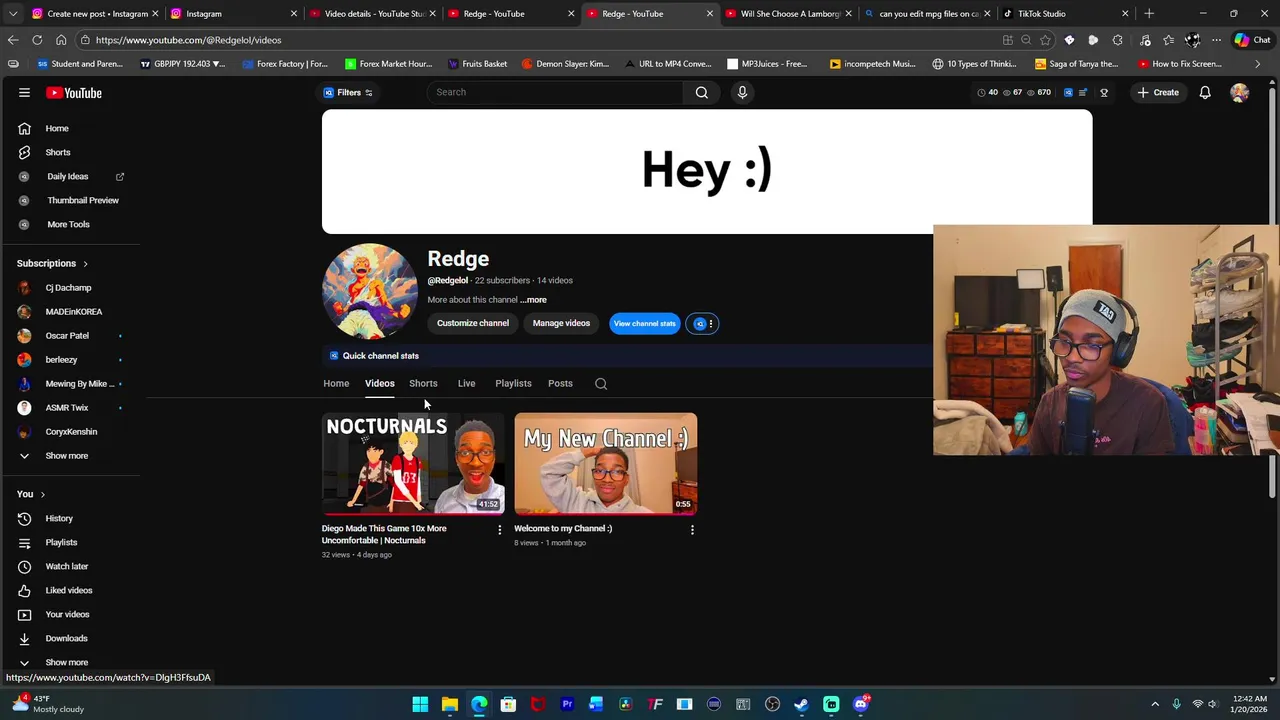Open the Filters dropdown in header
Viewport: 1280px width, 720px height.
click(x=347, y=92)
